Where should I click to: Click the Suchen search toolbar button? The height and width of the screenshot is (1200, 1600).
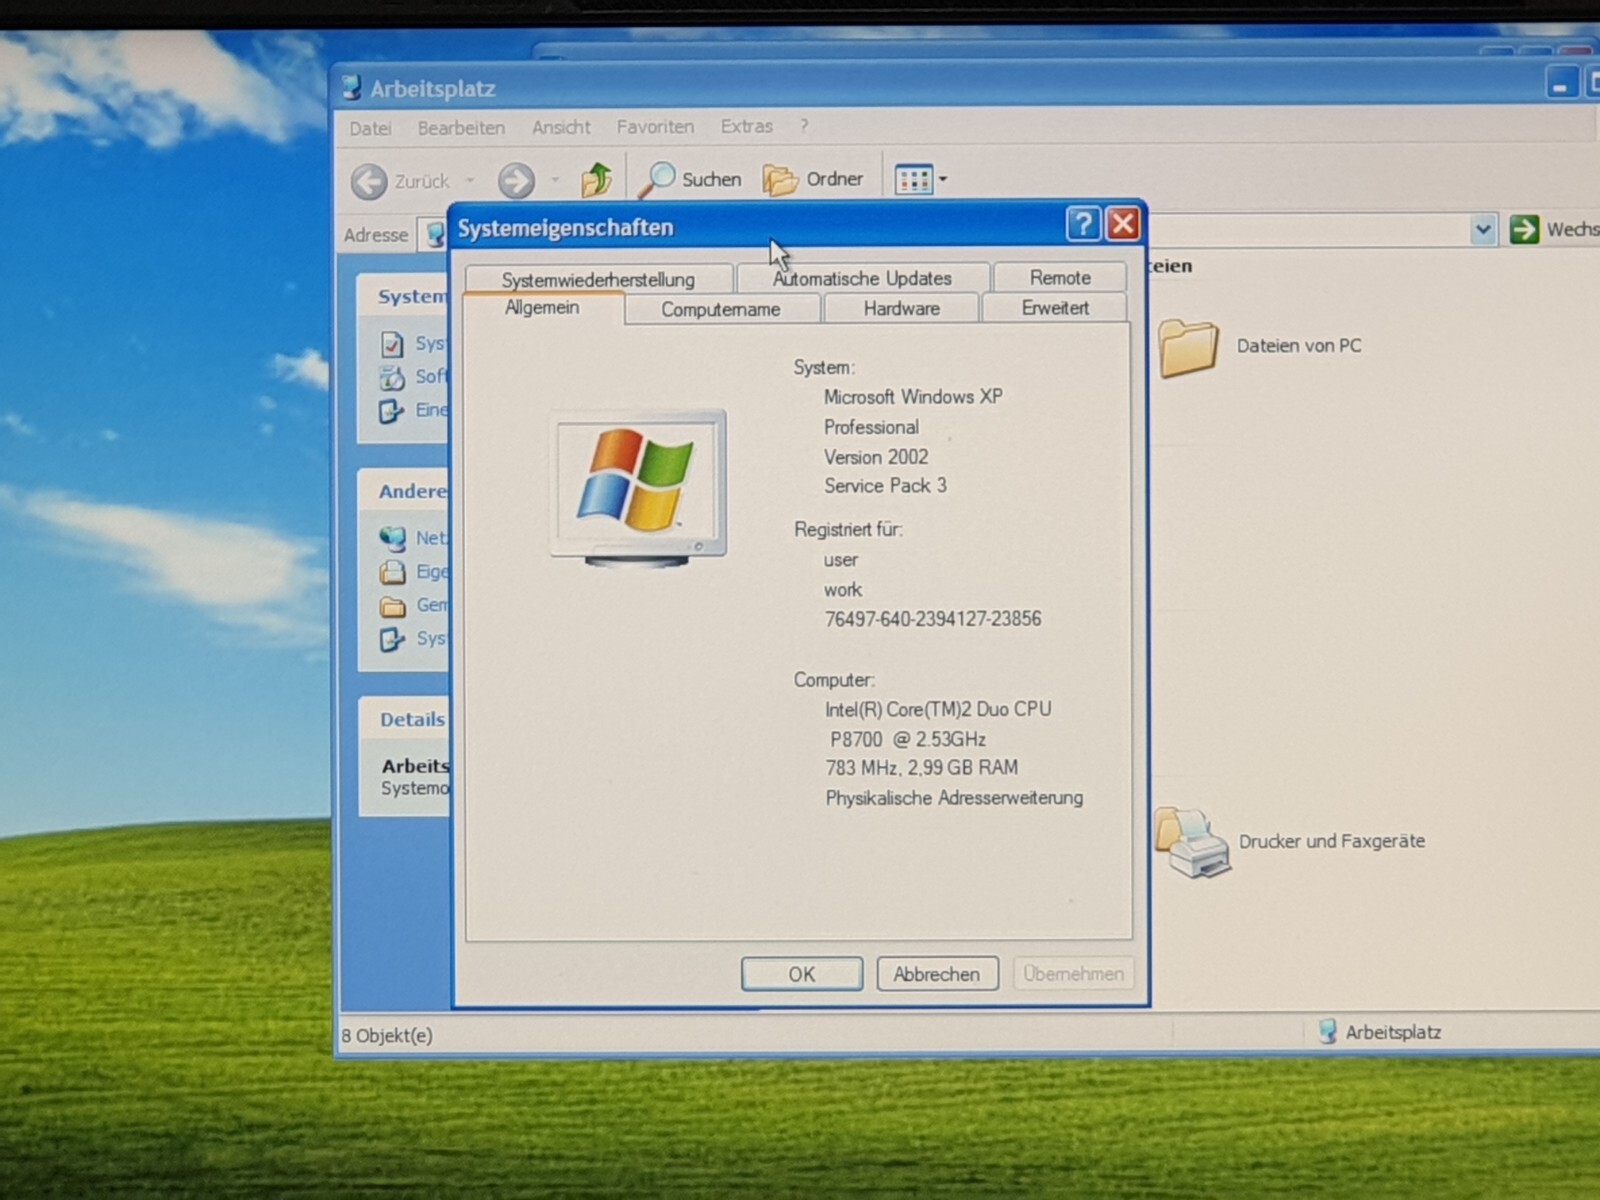coord(691,179)
